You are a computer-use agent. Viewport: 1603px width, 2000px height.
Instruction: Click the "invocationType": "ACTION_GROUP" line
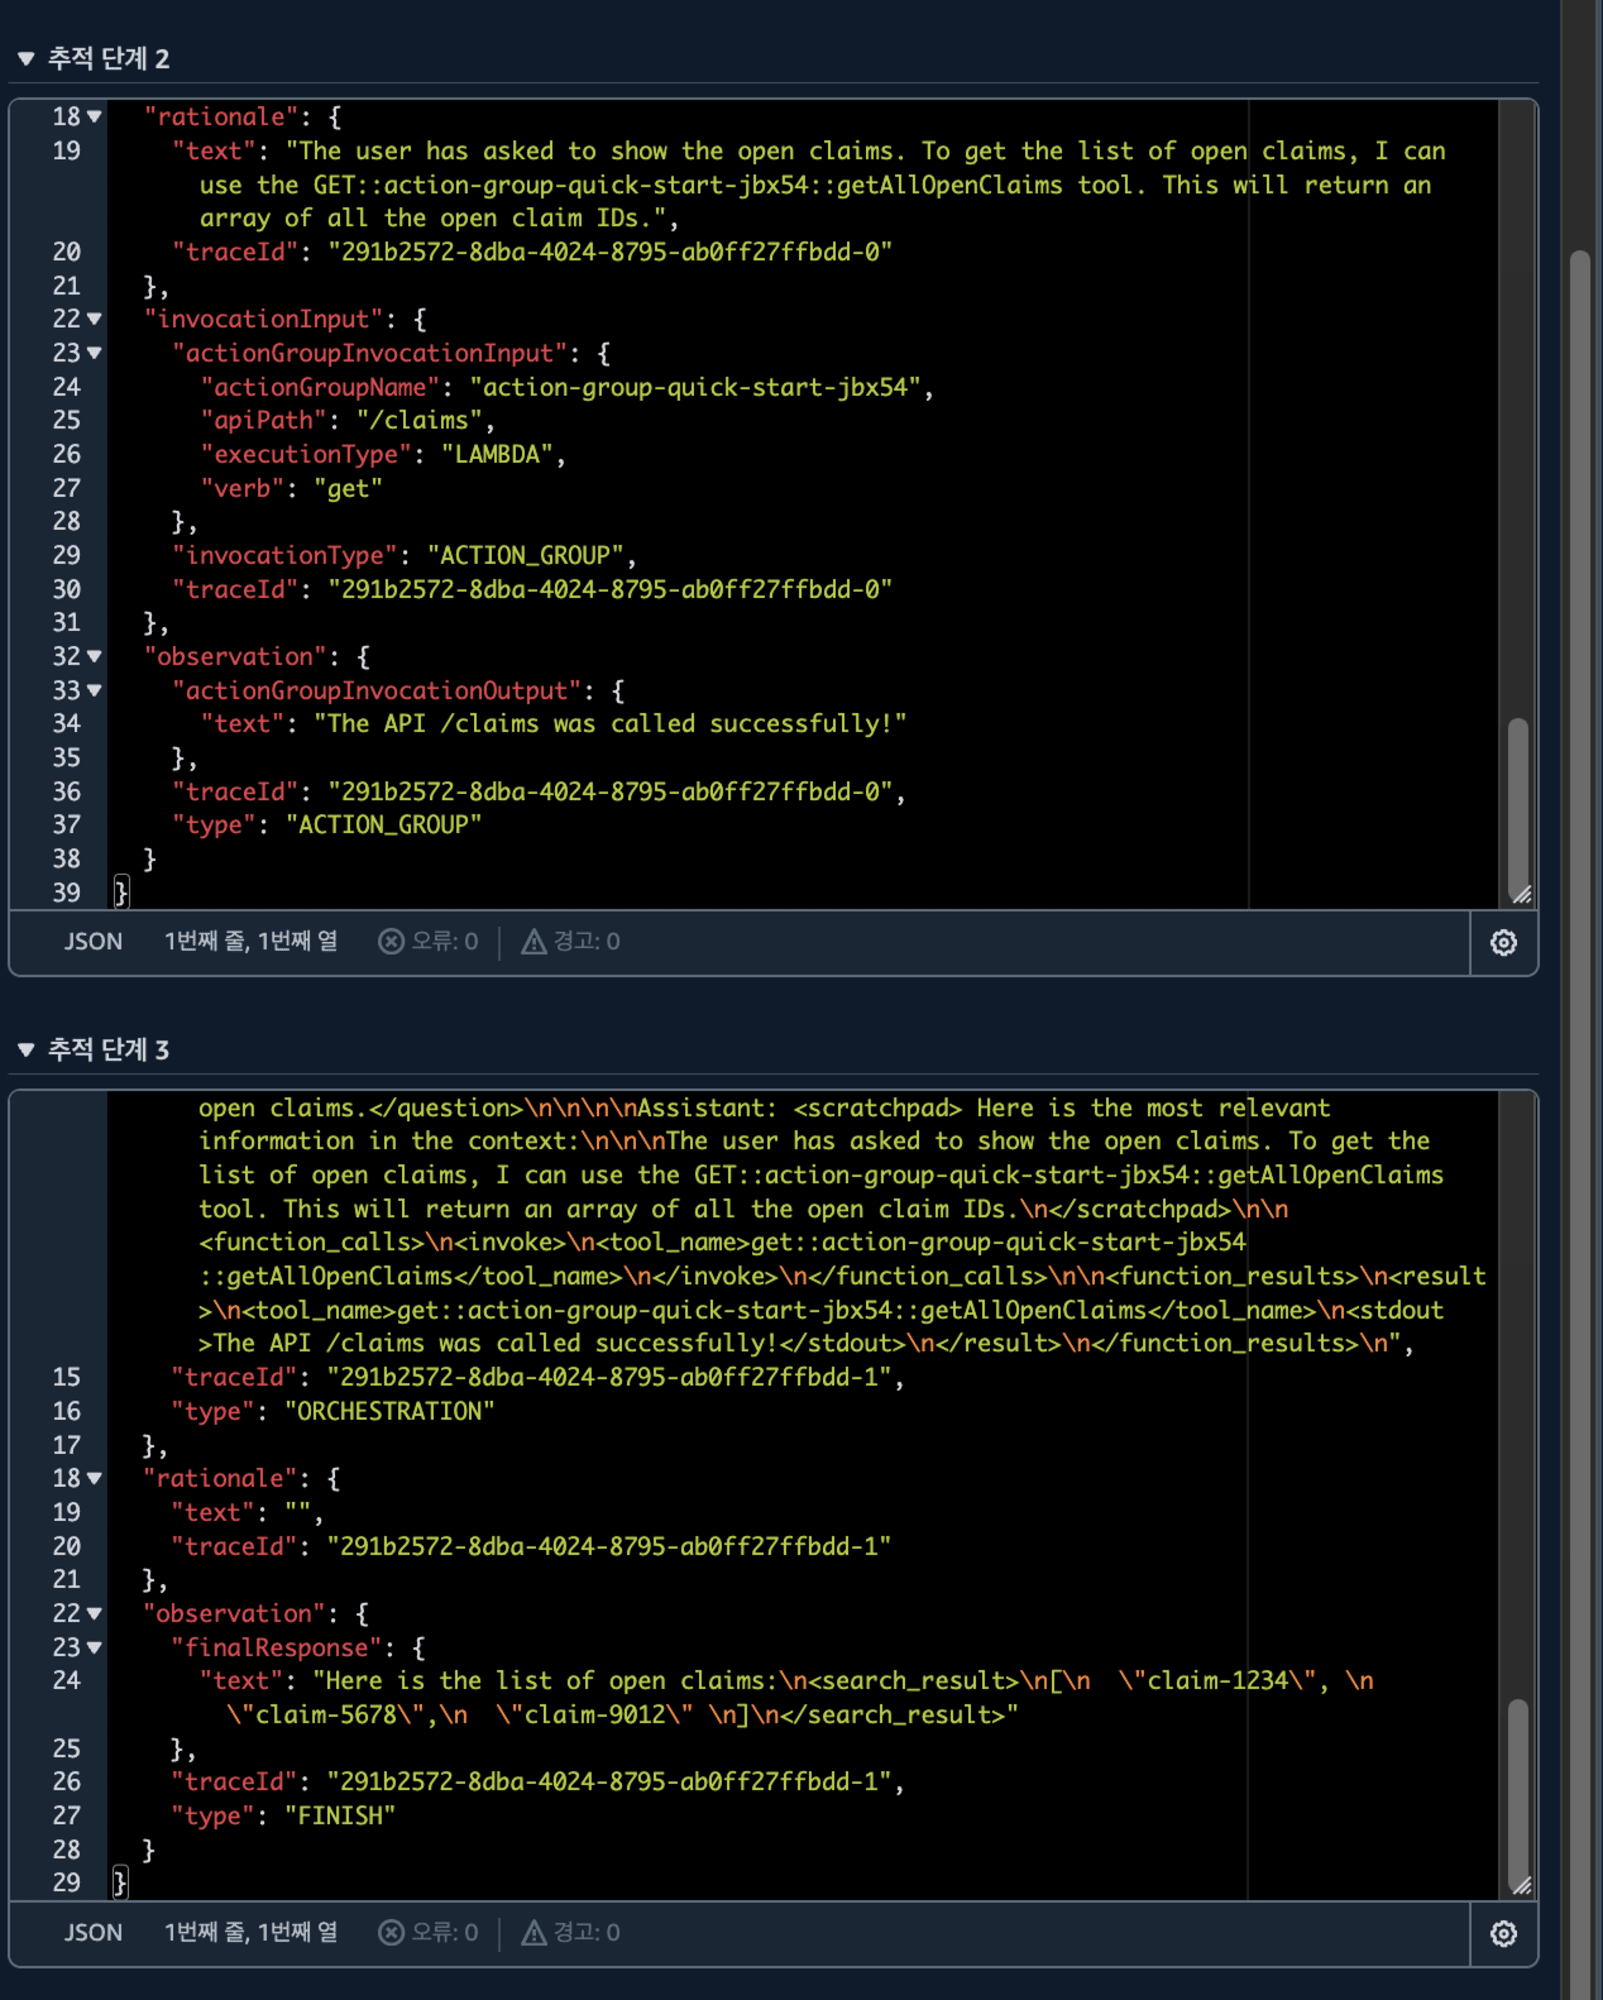pyautogui.click(x=404, y=555)
